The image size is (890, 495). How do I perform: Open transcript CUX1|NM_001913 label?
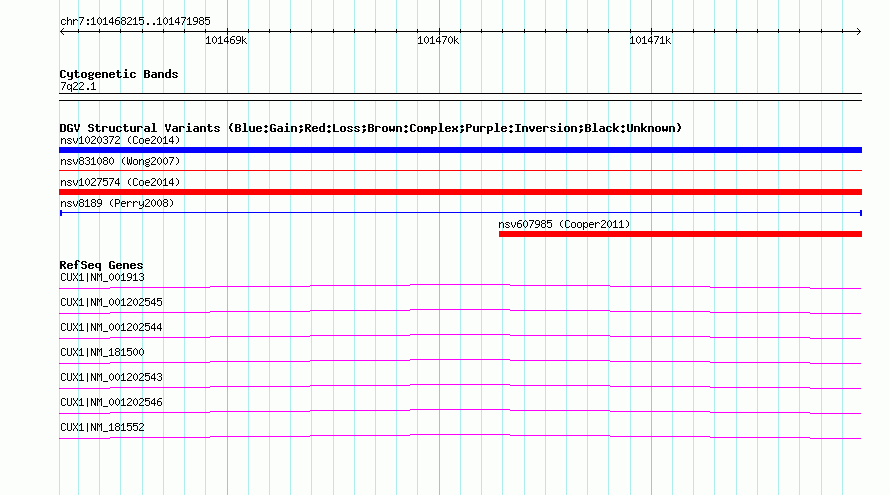point(102,278)
